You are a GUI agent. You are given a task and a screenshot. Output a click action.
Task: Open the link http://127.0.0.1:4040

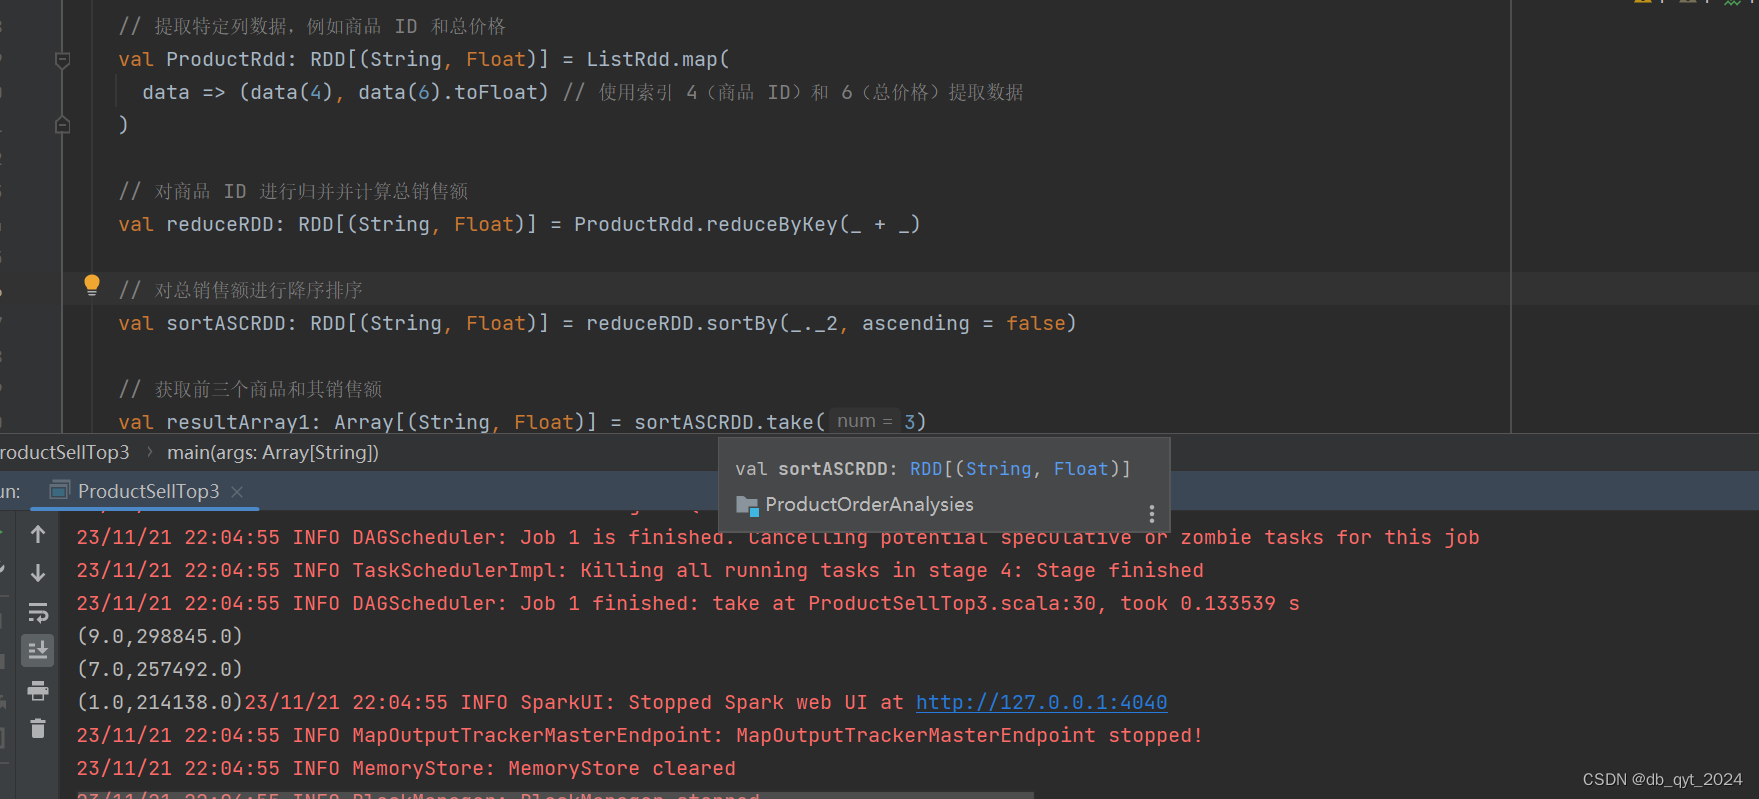click(x=1041, y=702)
